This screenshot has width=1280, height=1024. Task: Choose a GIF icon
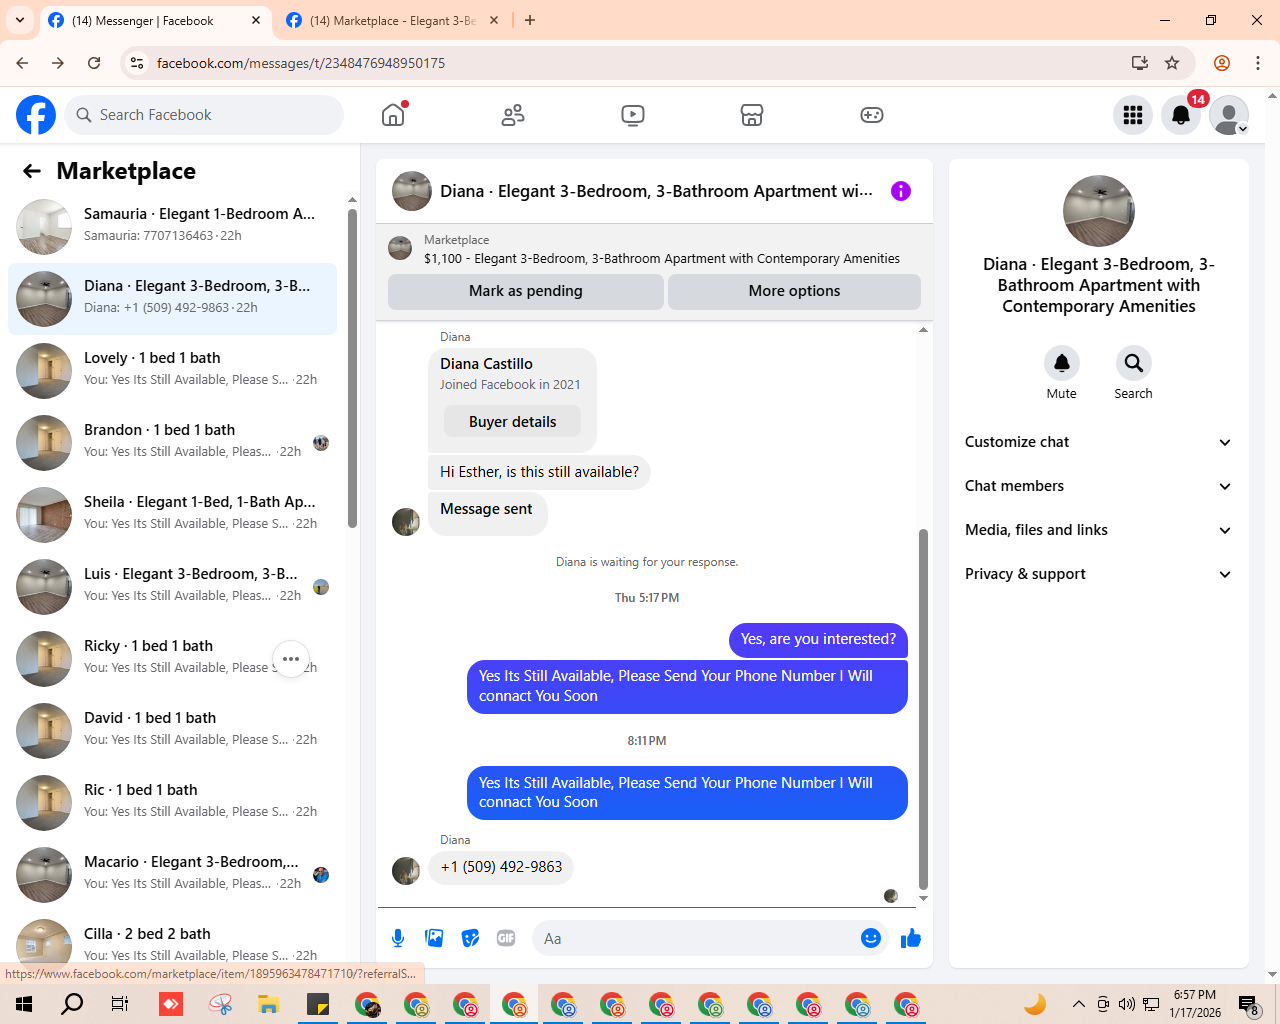pyautogui.click(x=506, y=938)
